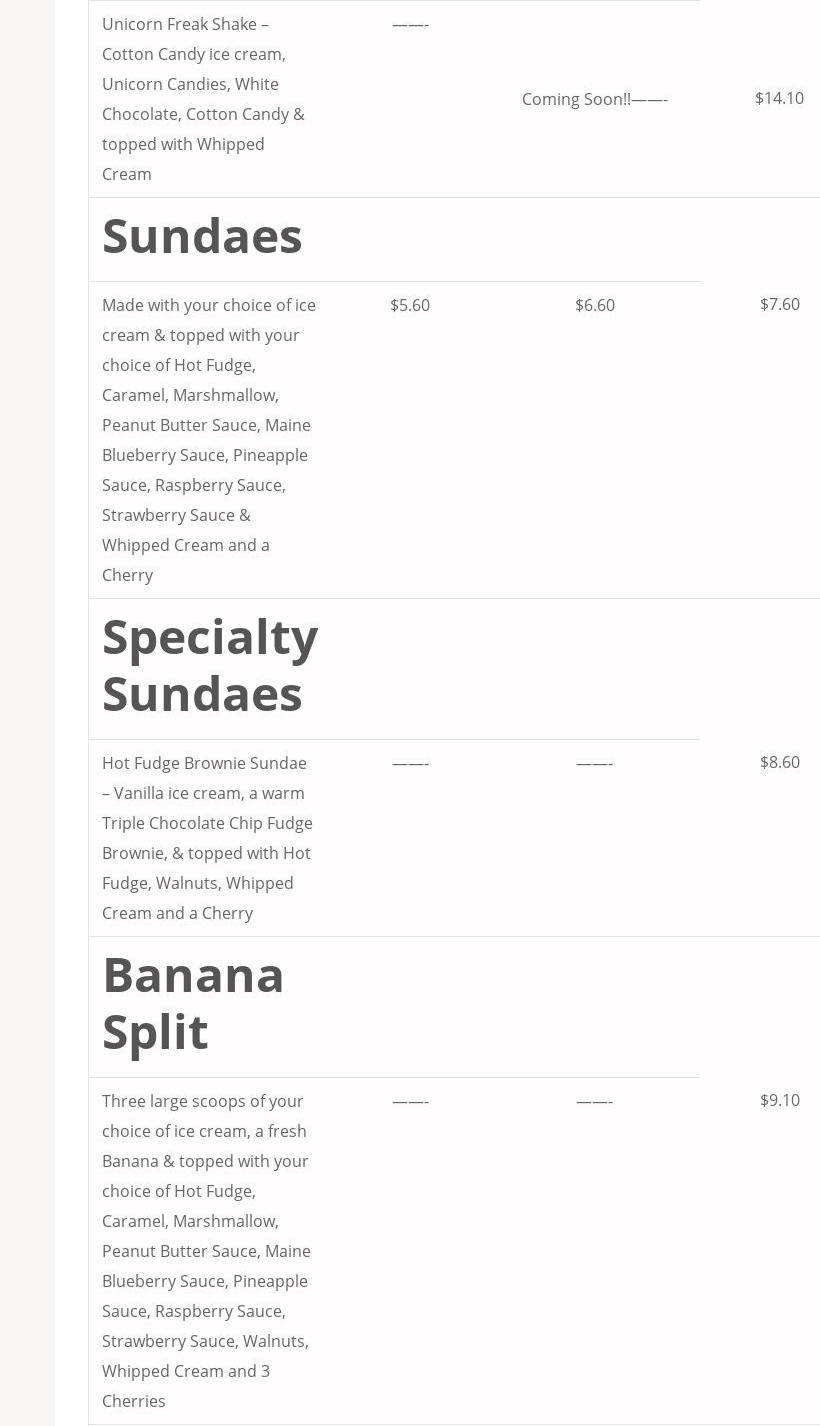820x1426 pixels.
Task: Click the $6.60 sundae price
Action: point(595,305)
